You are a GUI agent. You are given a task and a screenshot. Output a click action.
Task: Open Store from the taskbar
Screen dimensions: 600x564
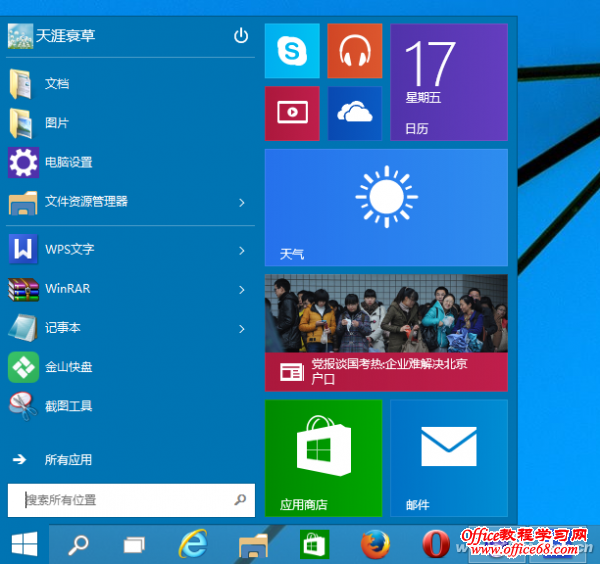point(314,544)
